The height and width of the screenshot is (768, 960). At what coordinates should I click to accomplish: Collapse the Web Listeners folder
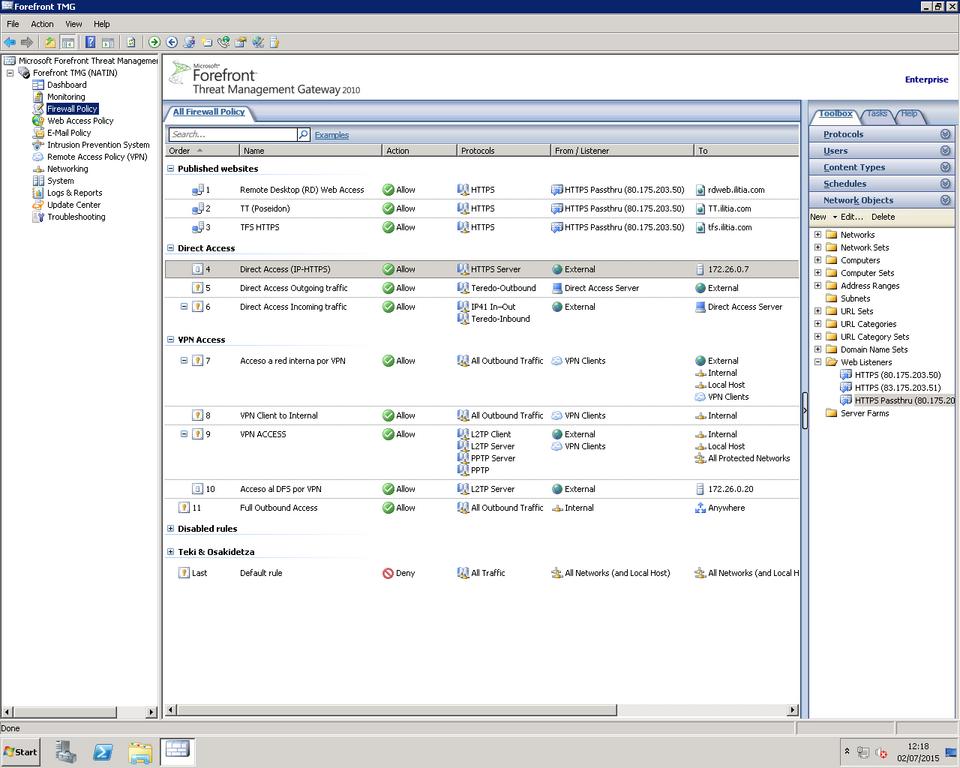817,362
